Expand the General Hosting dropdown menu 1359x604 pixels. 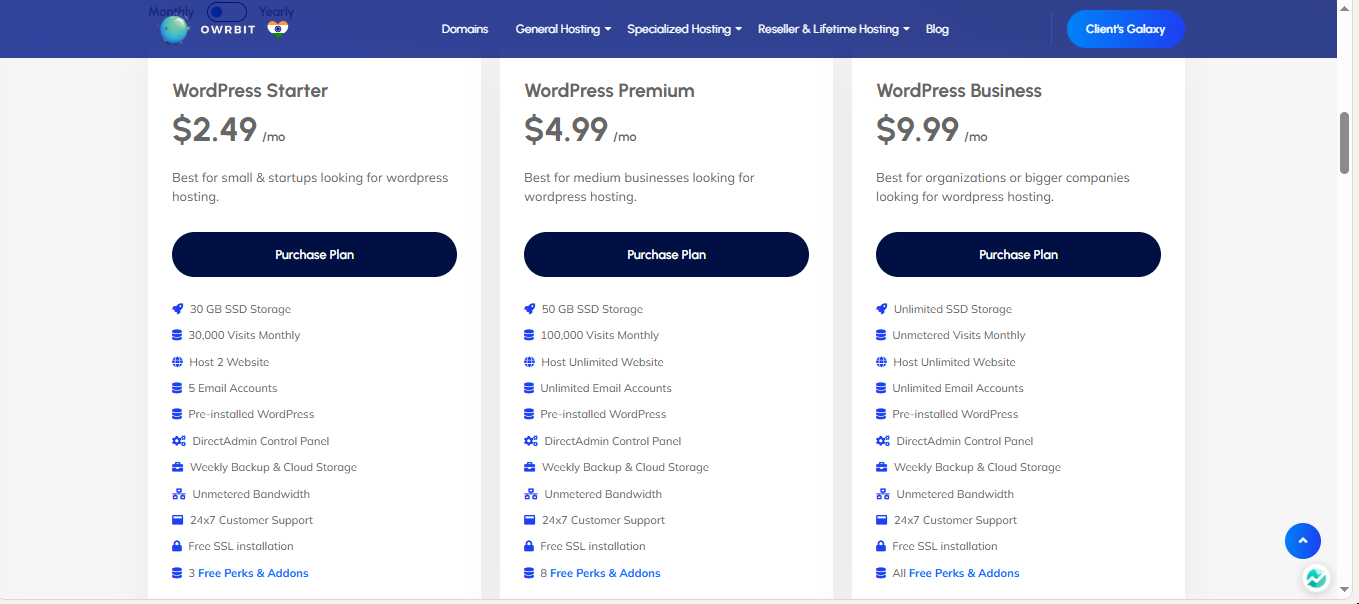coord(563,29)
